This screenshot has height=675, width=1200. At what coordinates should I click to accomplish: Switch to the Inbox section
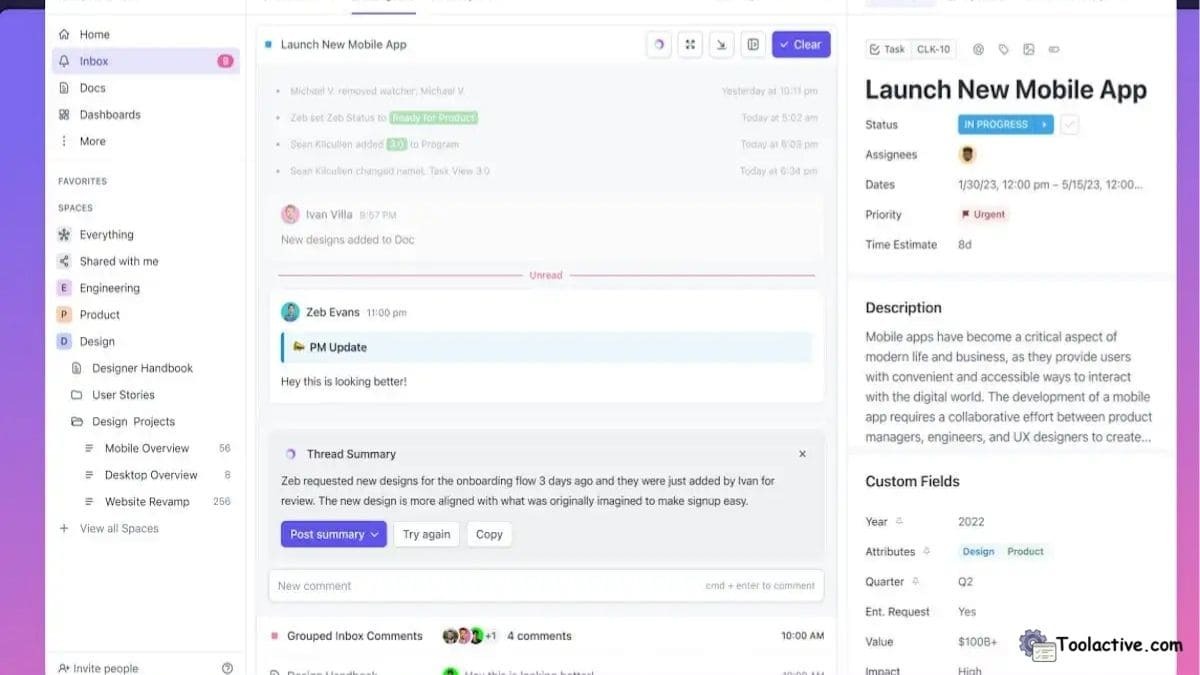93,60
